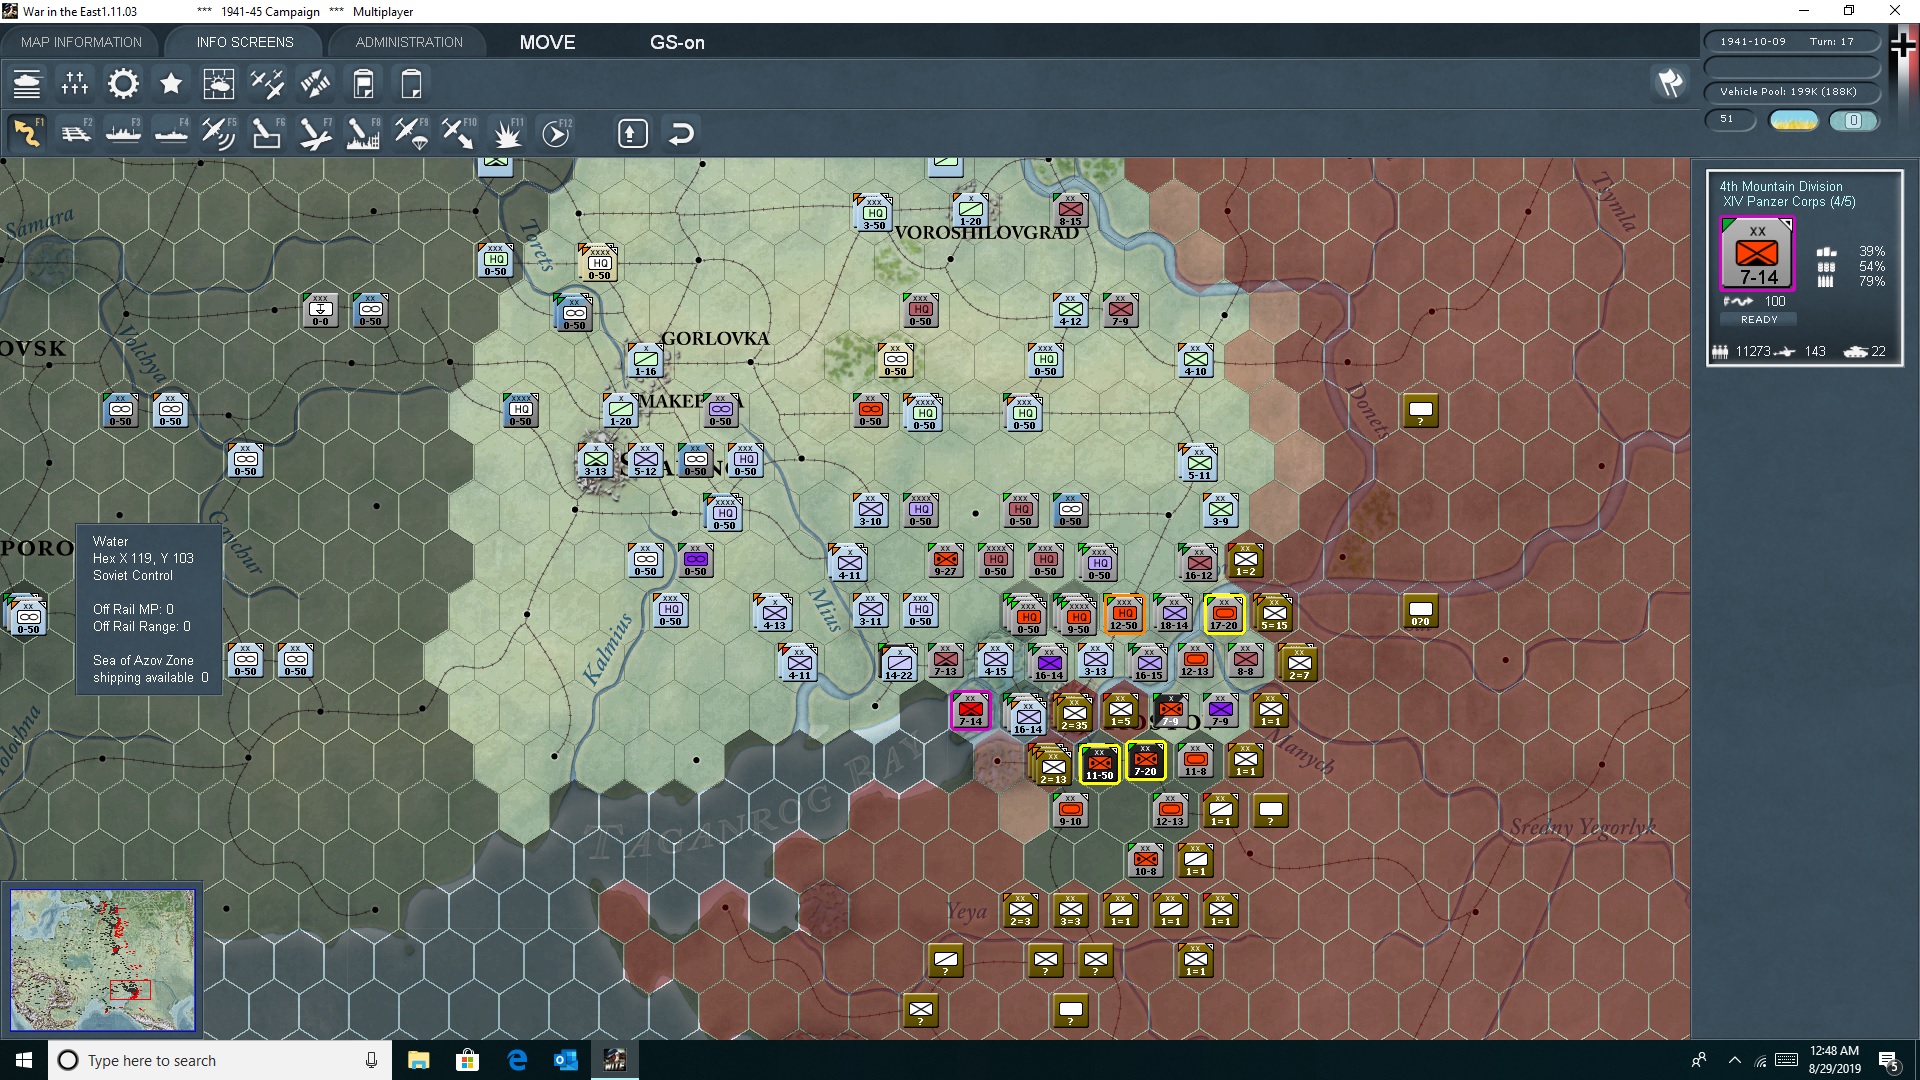Open the save game screen

point(363,84)
